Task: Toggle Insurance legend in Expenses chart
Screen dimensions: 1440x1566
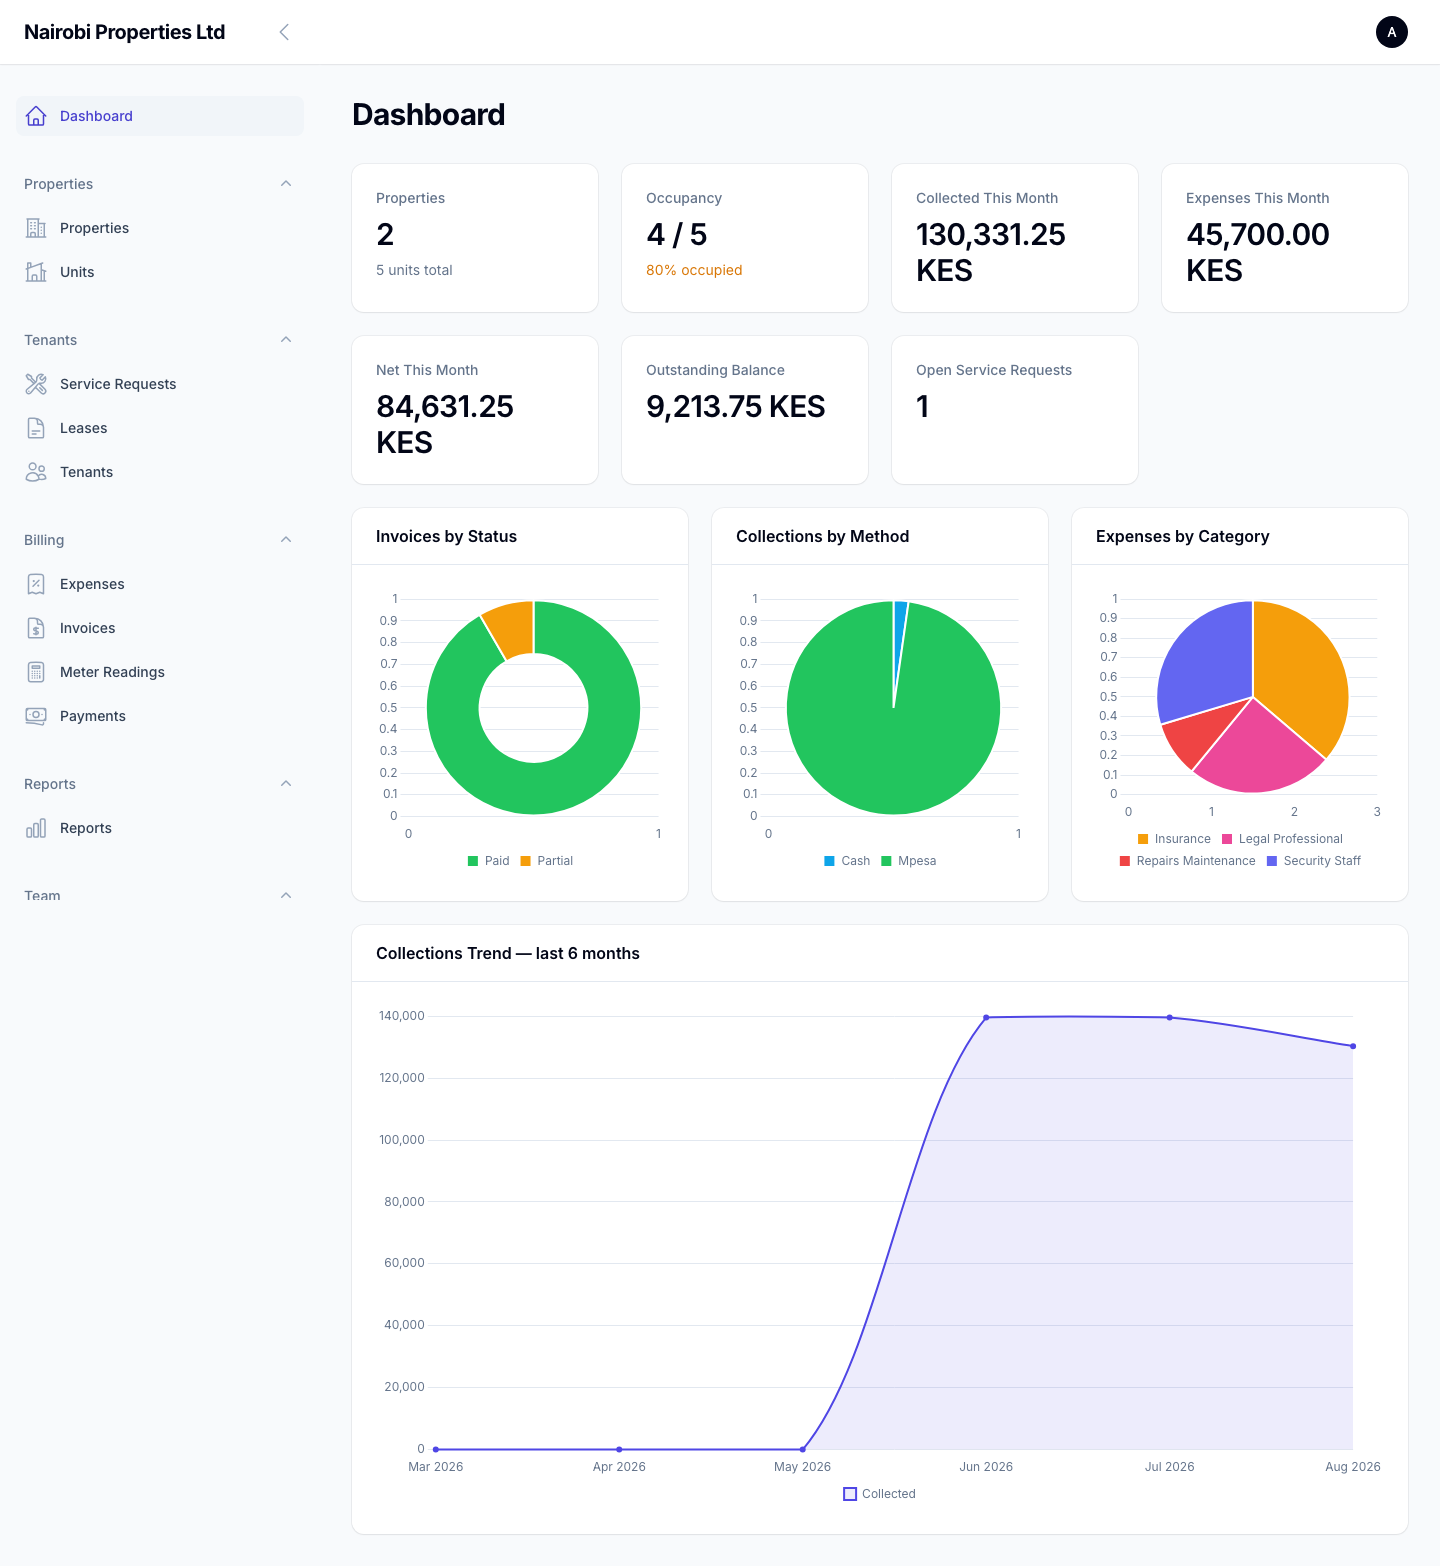Action: point(1174,839)
